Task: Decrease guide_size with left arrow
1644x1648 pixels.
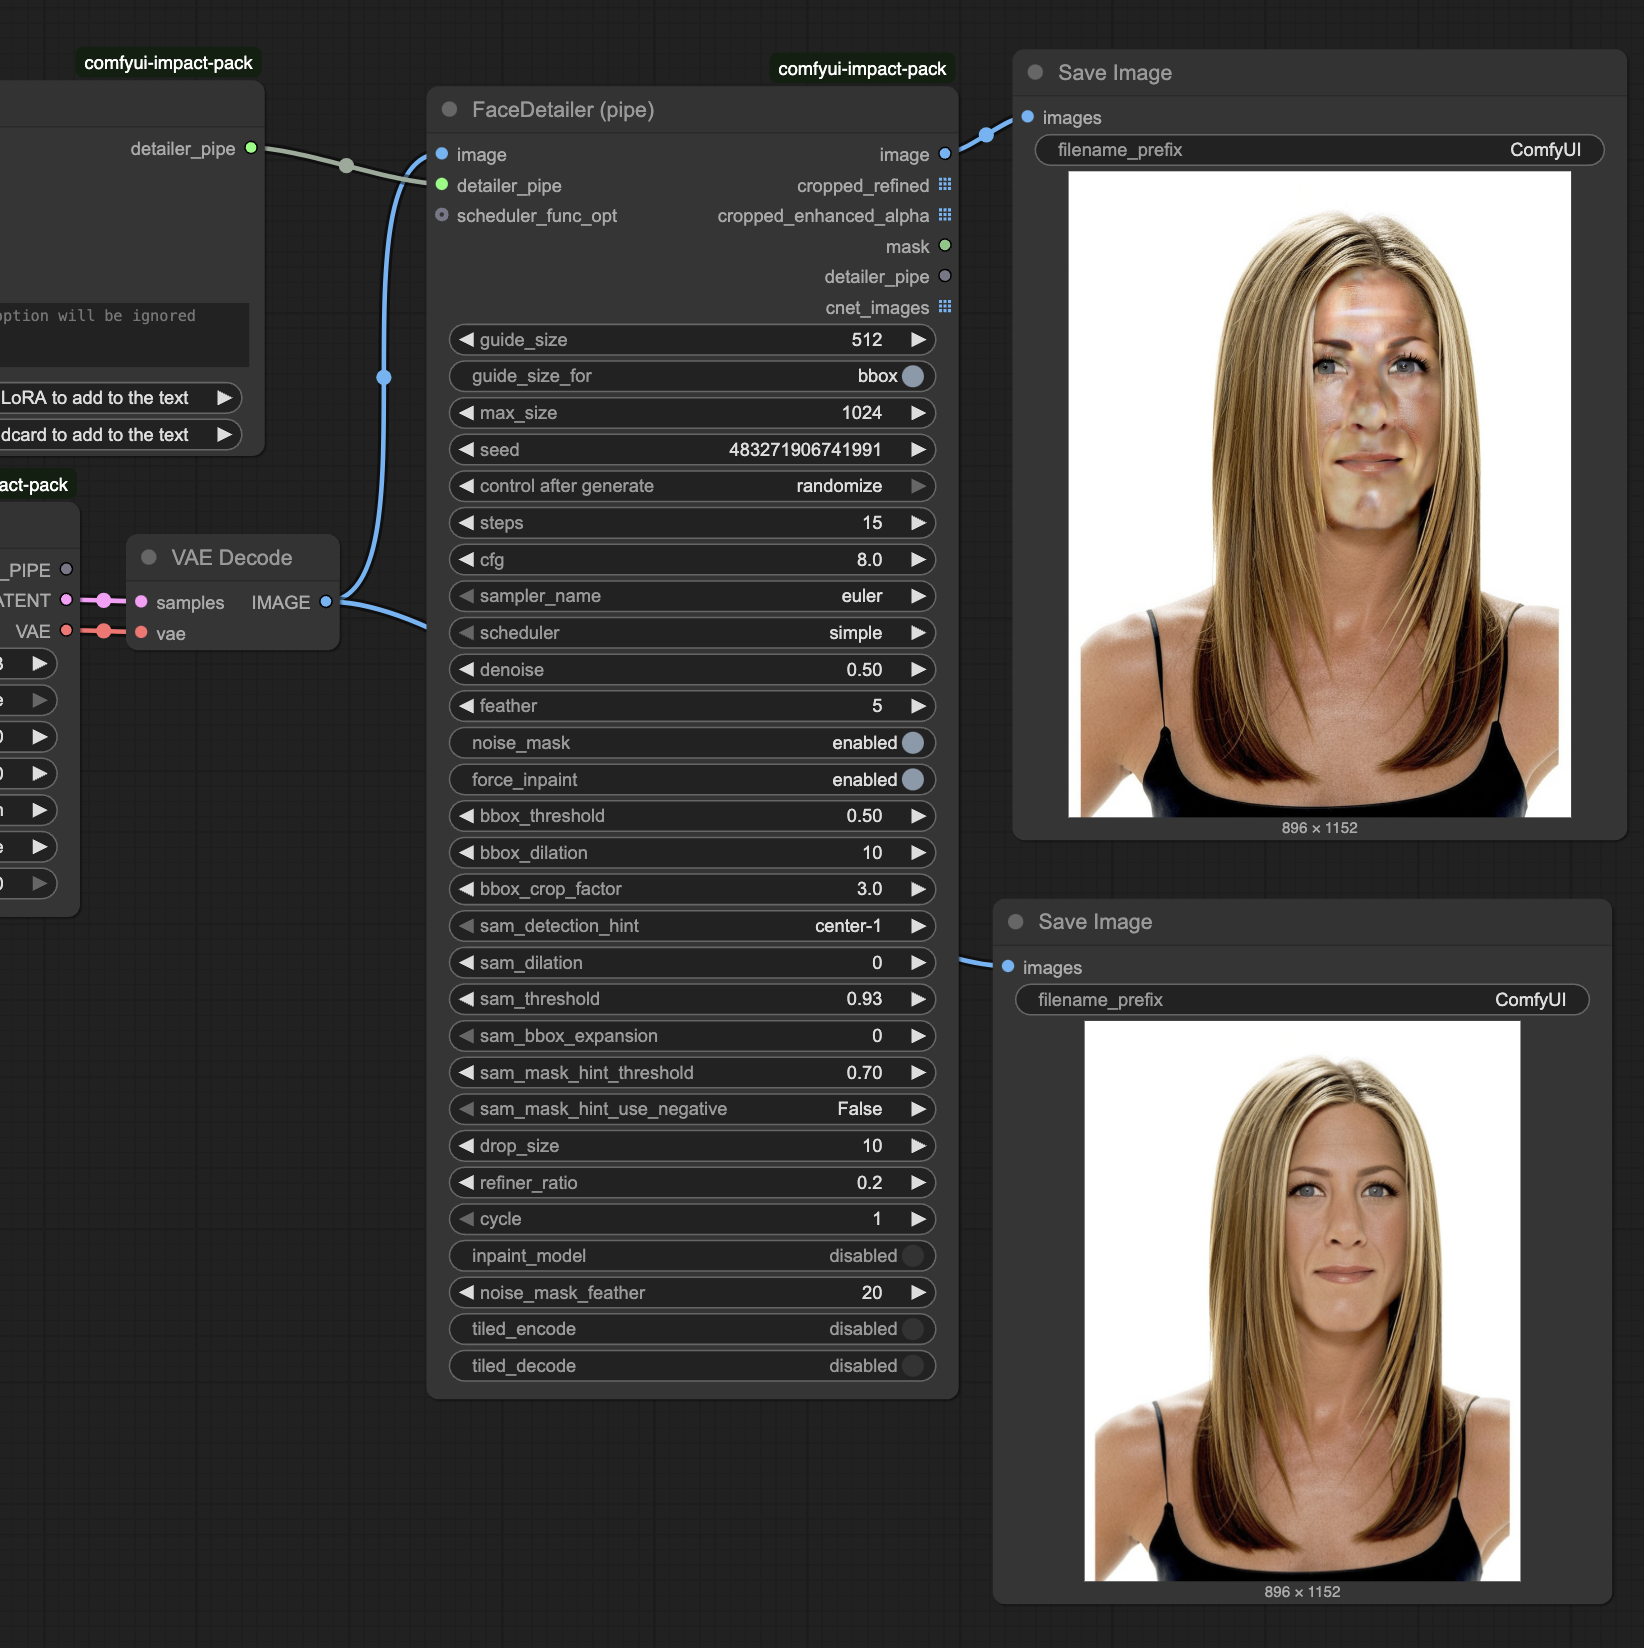Action: 466,339
